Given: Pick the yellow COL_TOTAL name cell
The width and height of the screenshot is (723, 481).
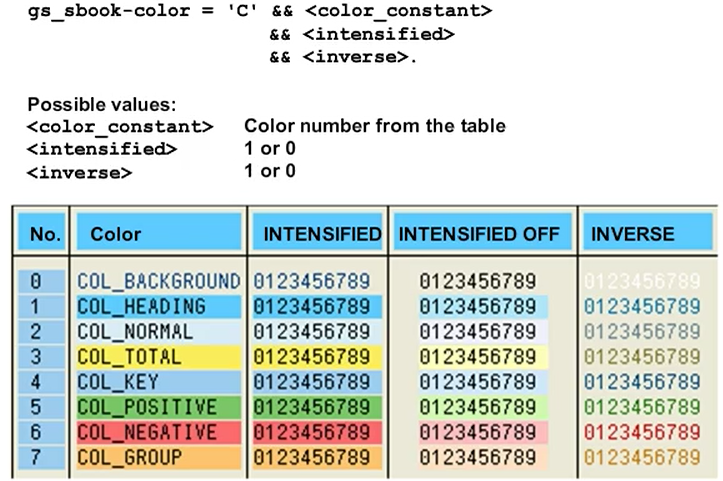Looking at the screenshot, I should 158,357.
